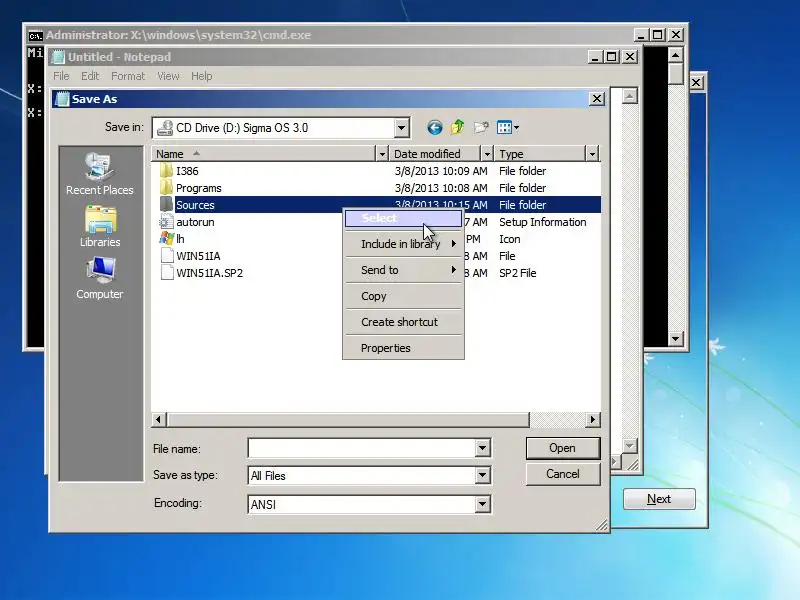The image size is (800, 600).
Task: Open the Date modified column filter arrow
Action: click(487, 154)
